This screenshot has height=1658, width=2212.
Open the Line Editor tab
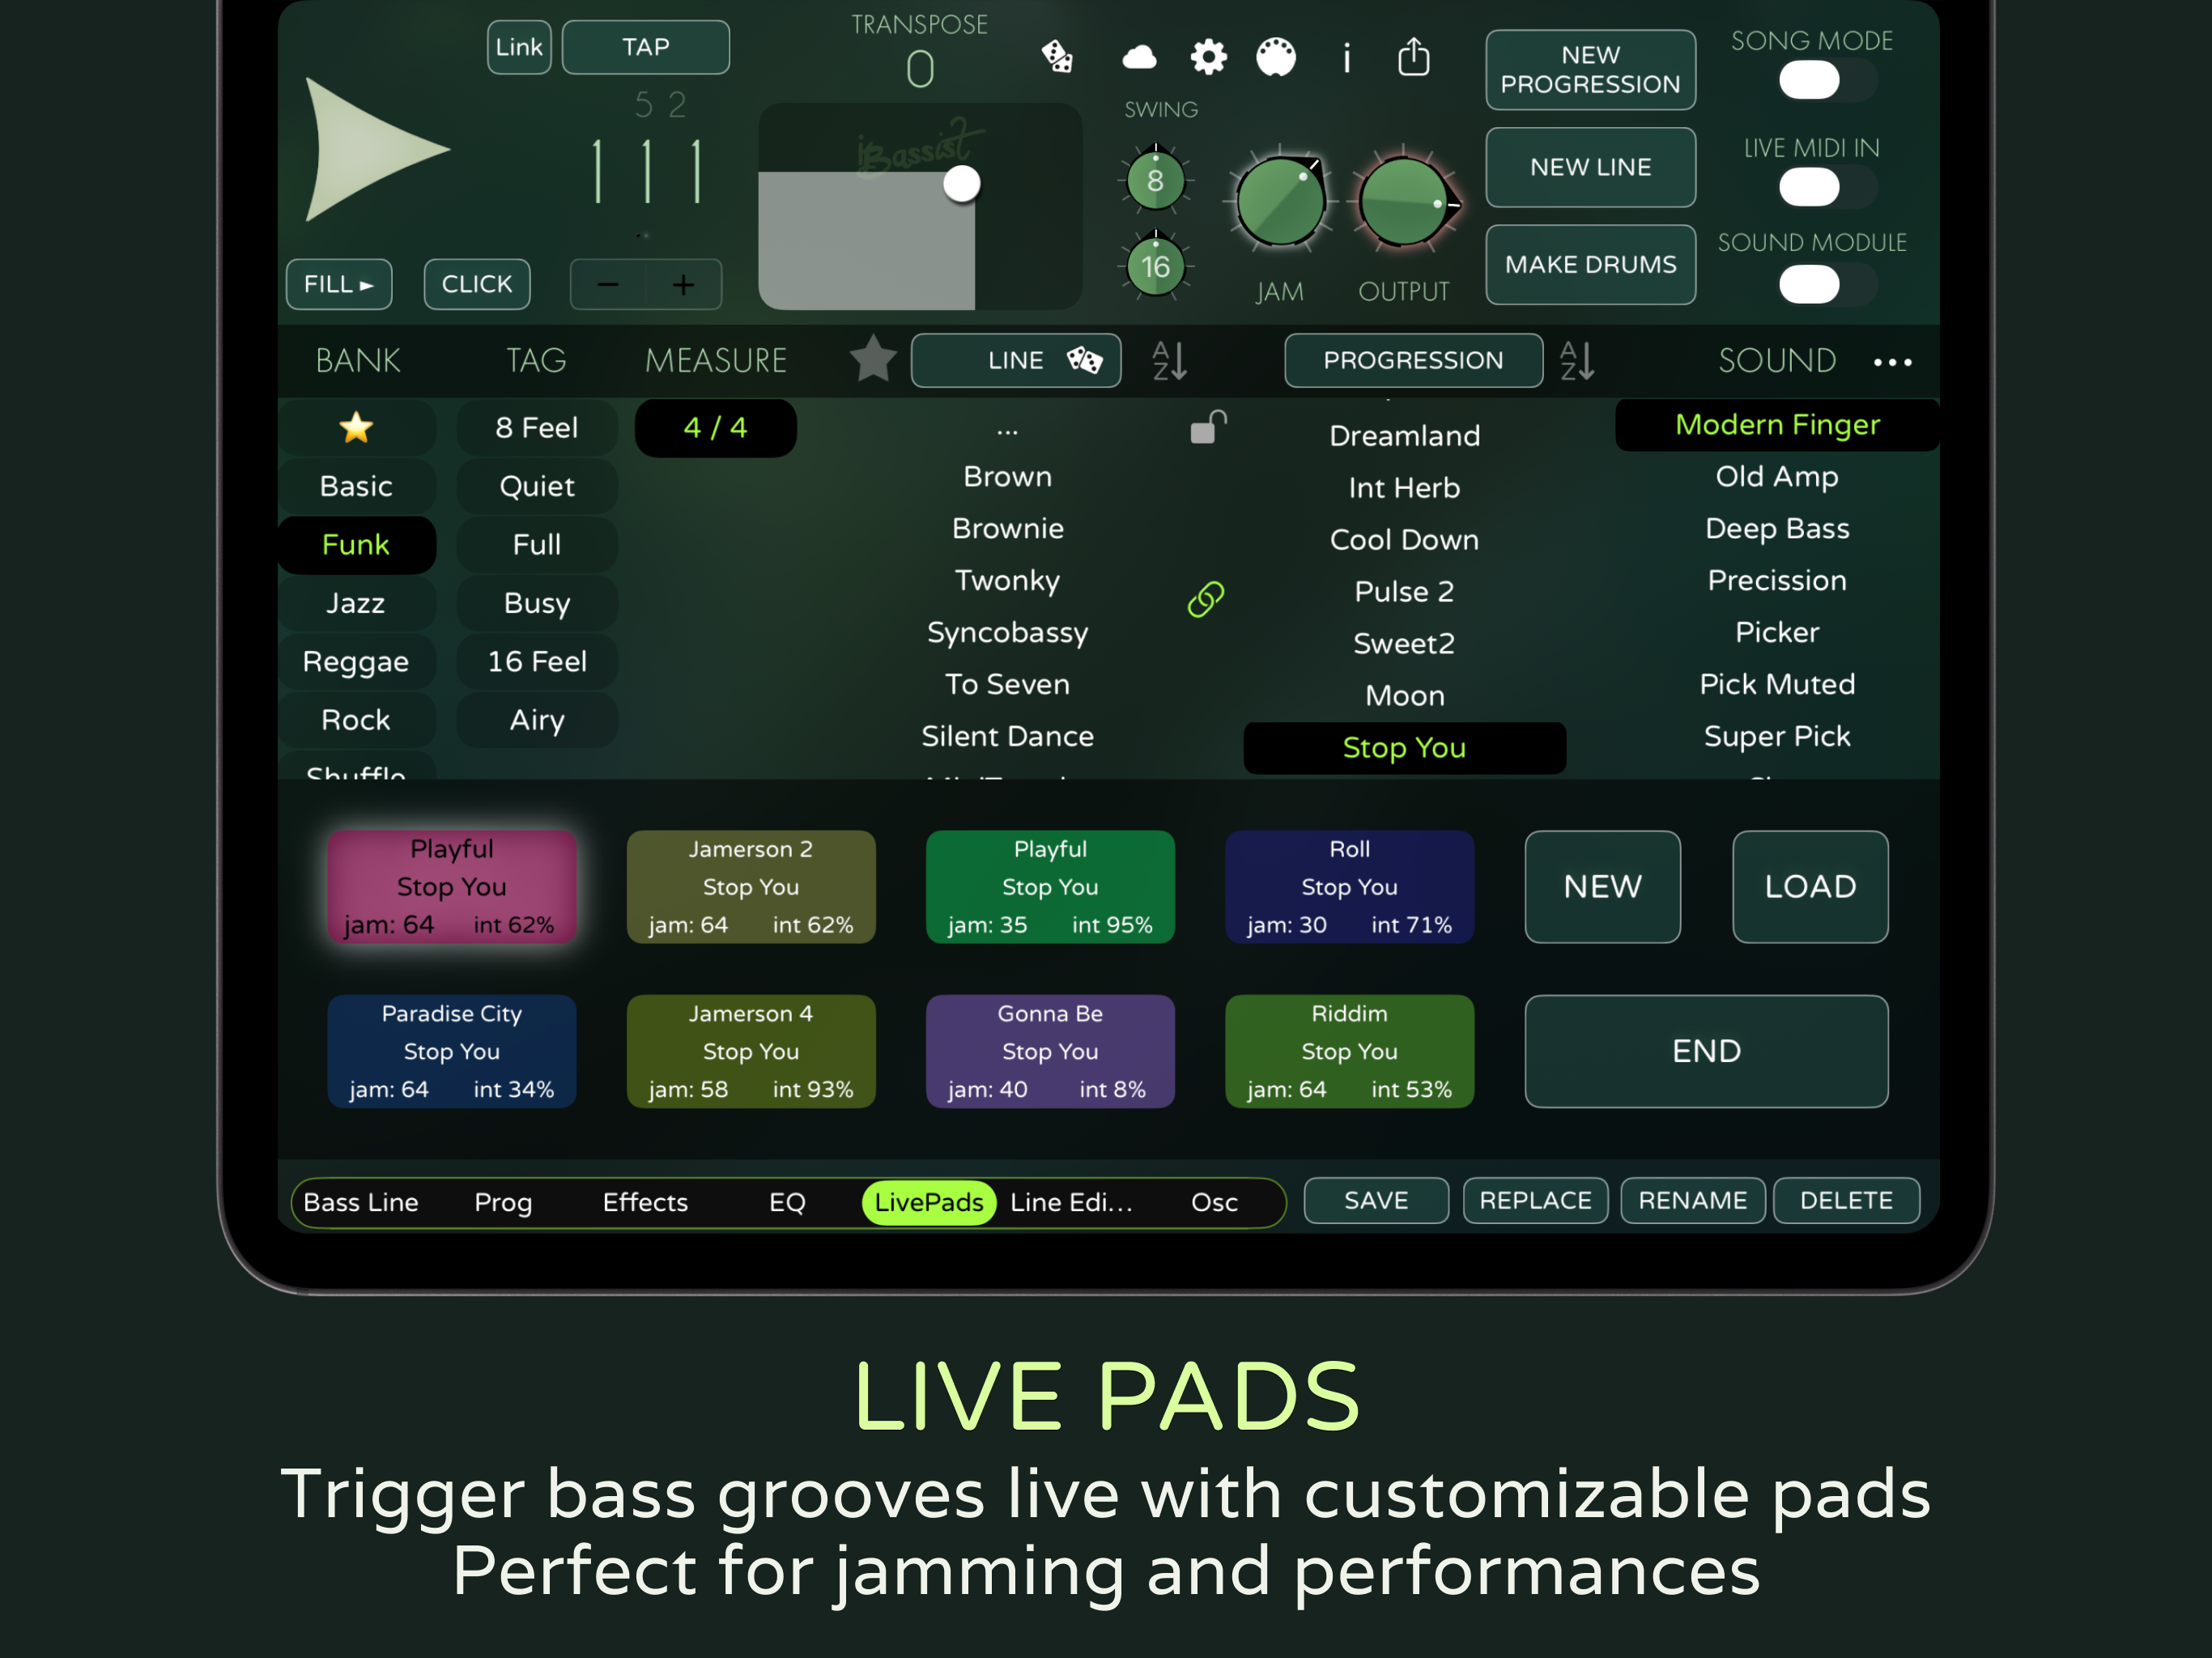(1070, 1202)
